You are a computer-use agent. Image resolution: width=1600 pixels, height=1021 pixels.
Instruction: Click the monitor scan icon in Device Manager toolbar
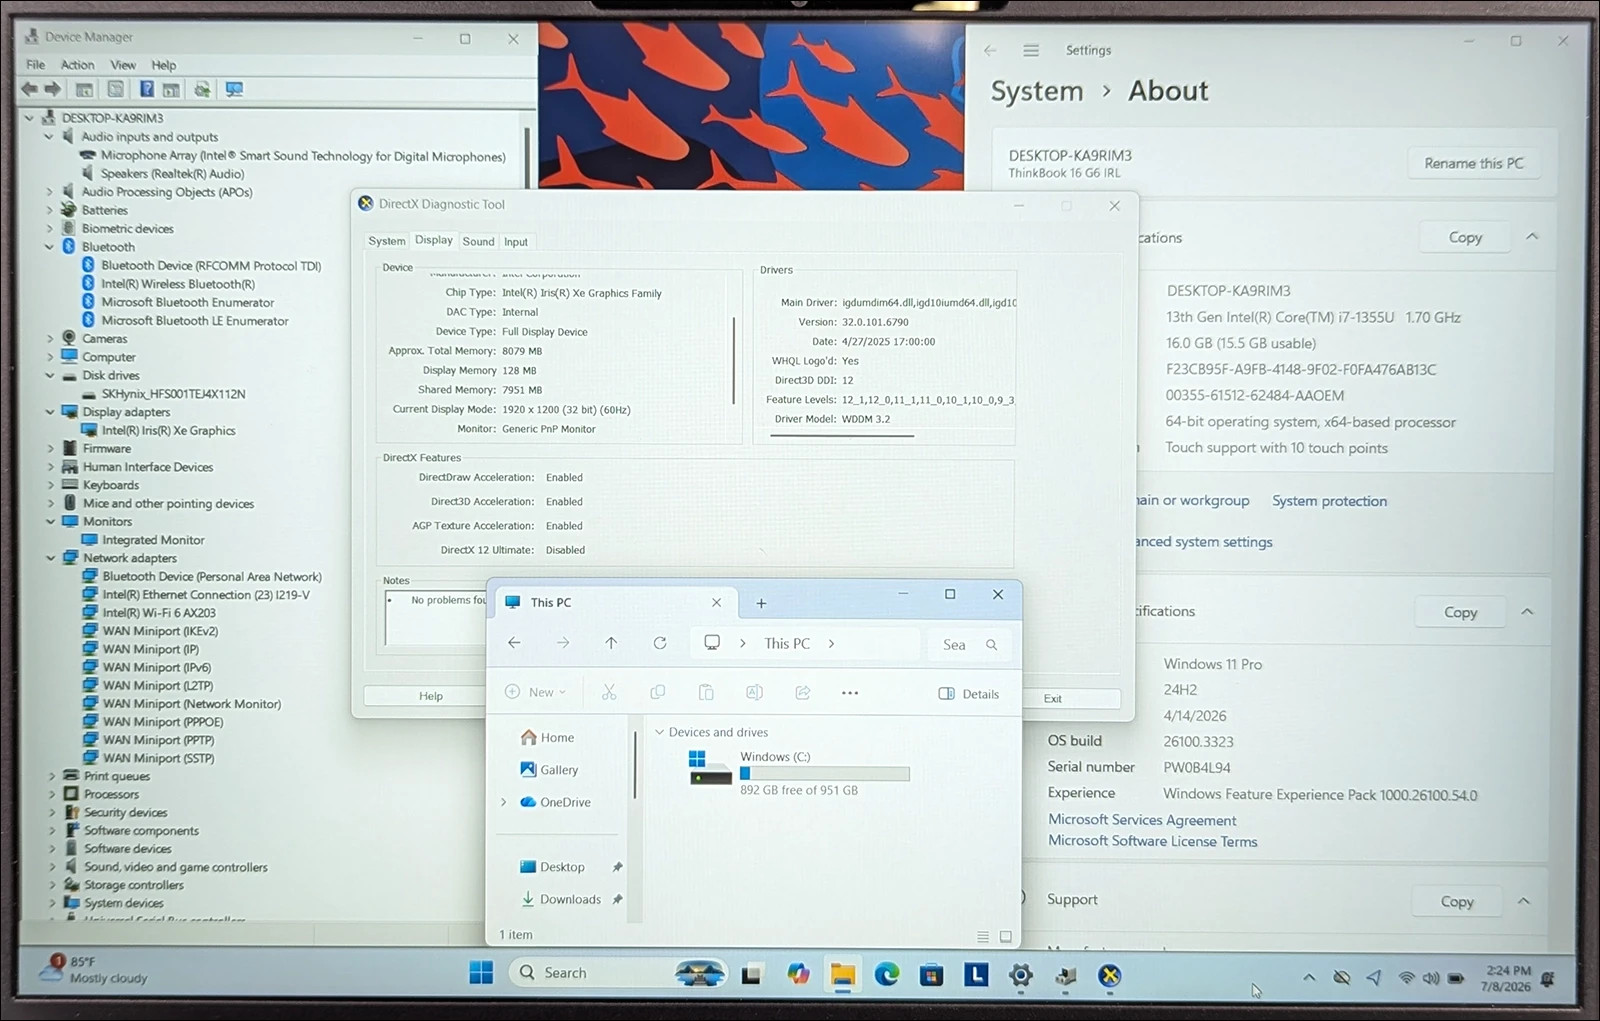click(234, 89)
